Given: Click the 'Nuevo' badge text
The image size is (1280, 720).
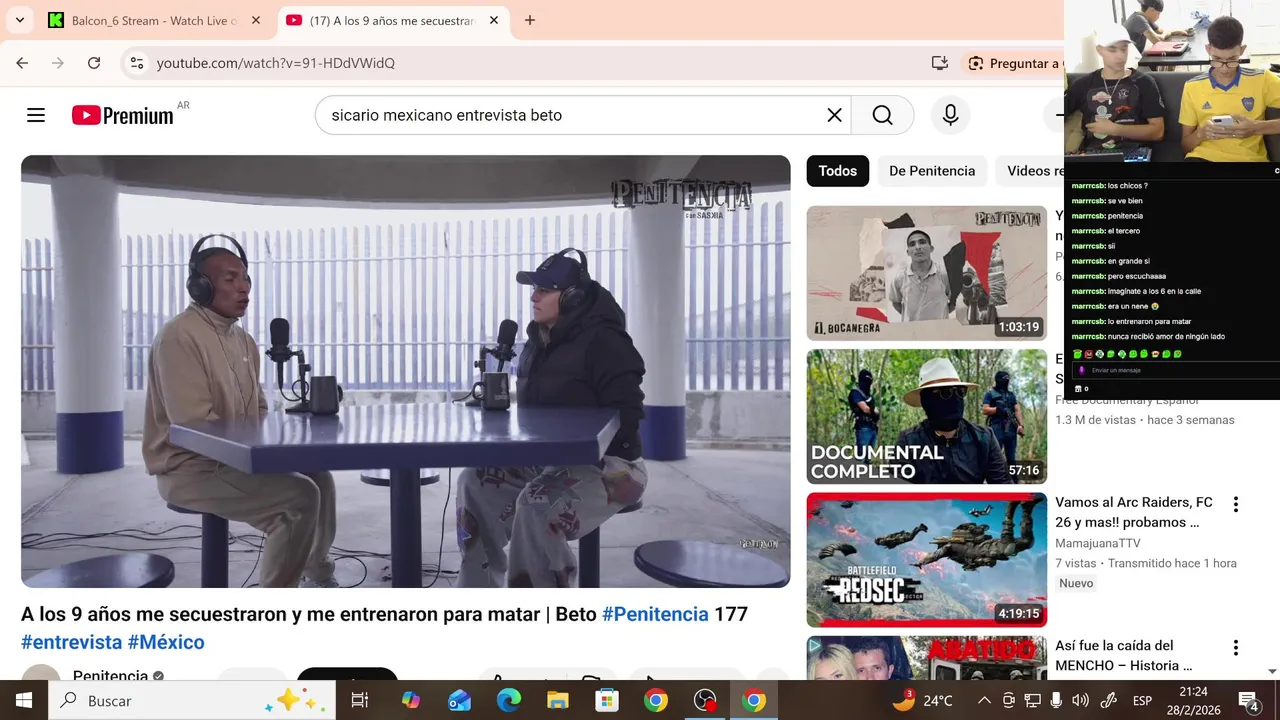Looking at the screenshot, I should pyautogui.click(x=1076, y=583).
